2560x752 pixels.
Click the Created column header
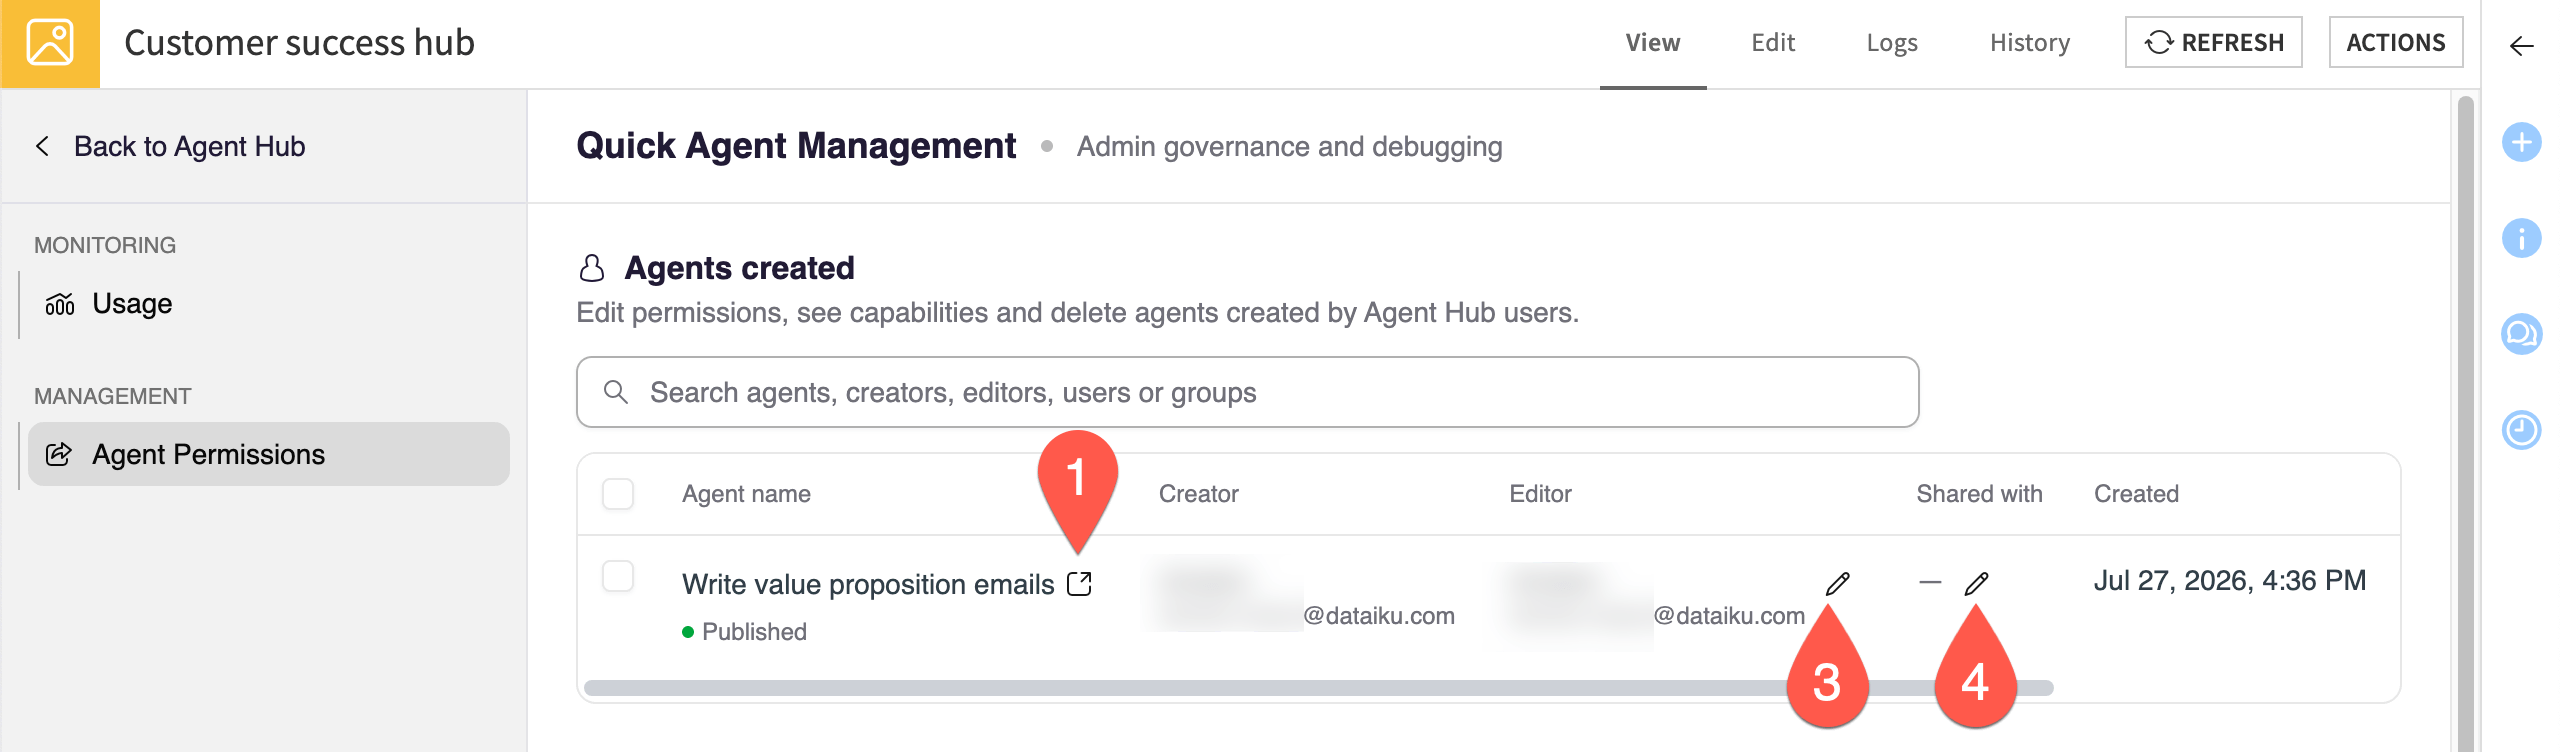point(2136,494)
